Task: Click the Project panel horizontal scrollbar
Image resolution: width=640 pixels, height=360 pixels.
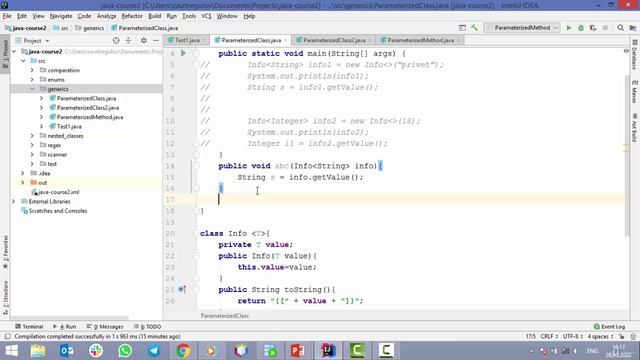Action: tap(70, 318)
